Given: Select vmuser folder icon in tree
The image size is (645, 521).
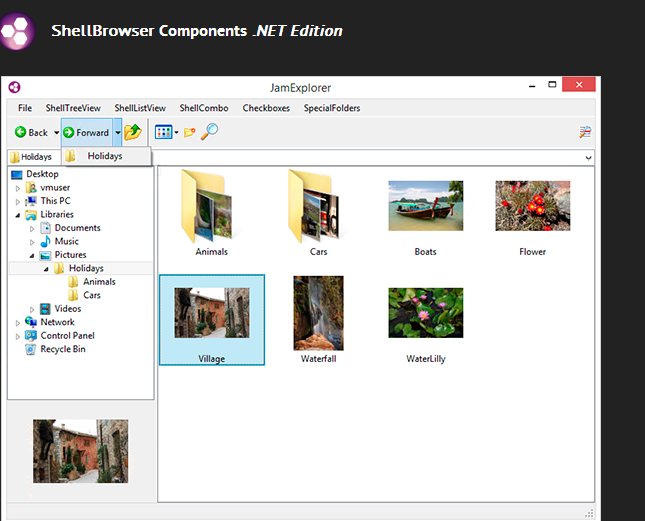Looking at the screenshot, I should [31, 188].
